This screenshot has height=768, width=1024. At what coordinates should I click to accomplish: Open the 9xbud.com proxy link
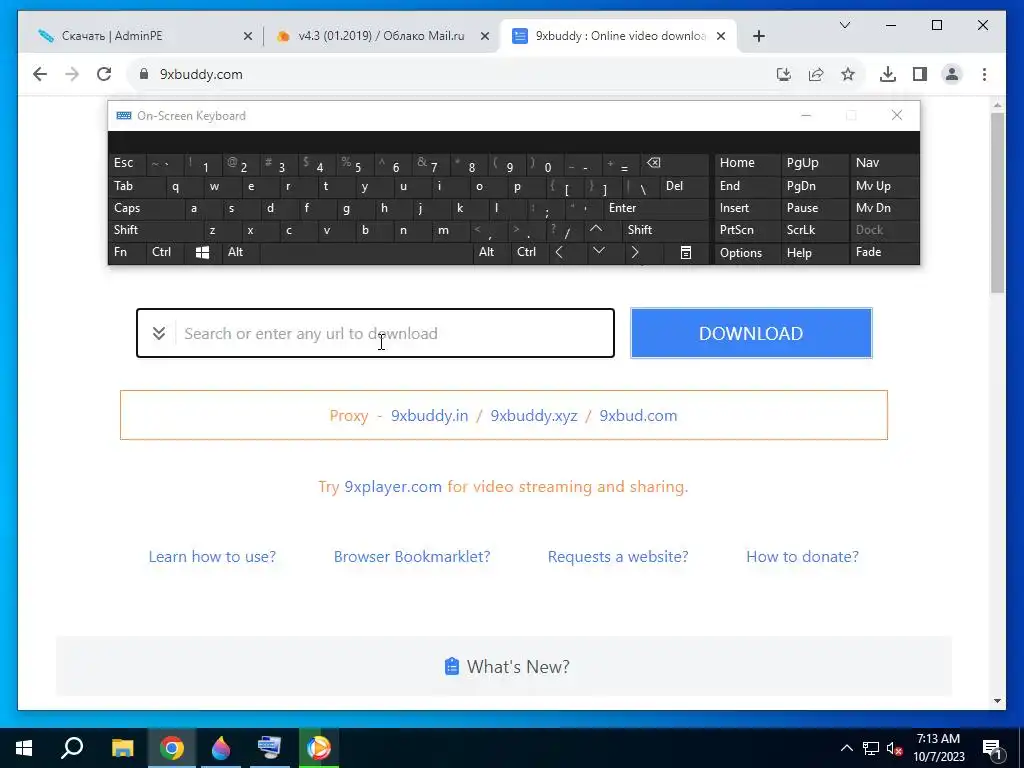click(x=638, y=415)
